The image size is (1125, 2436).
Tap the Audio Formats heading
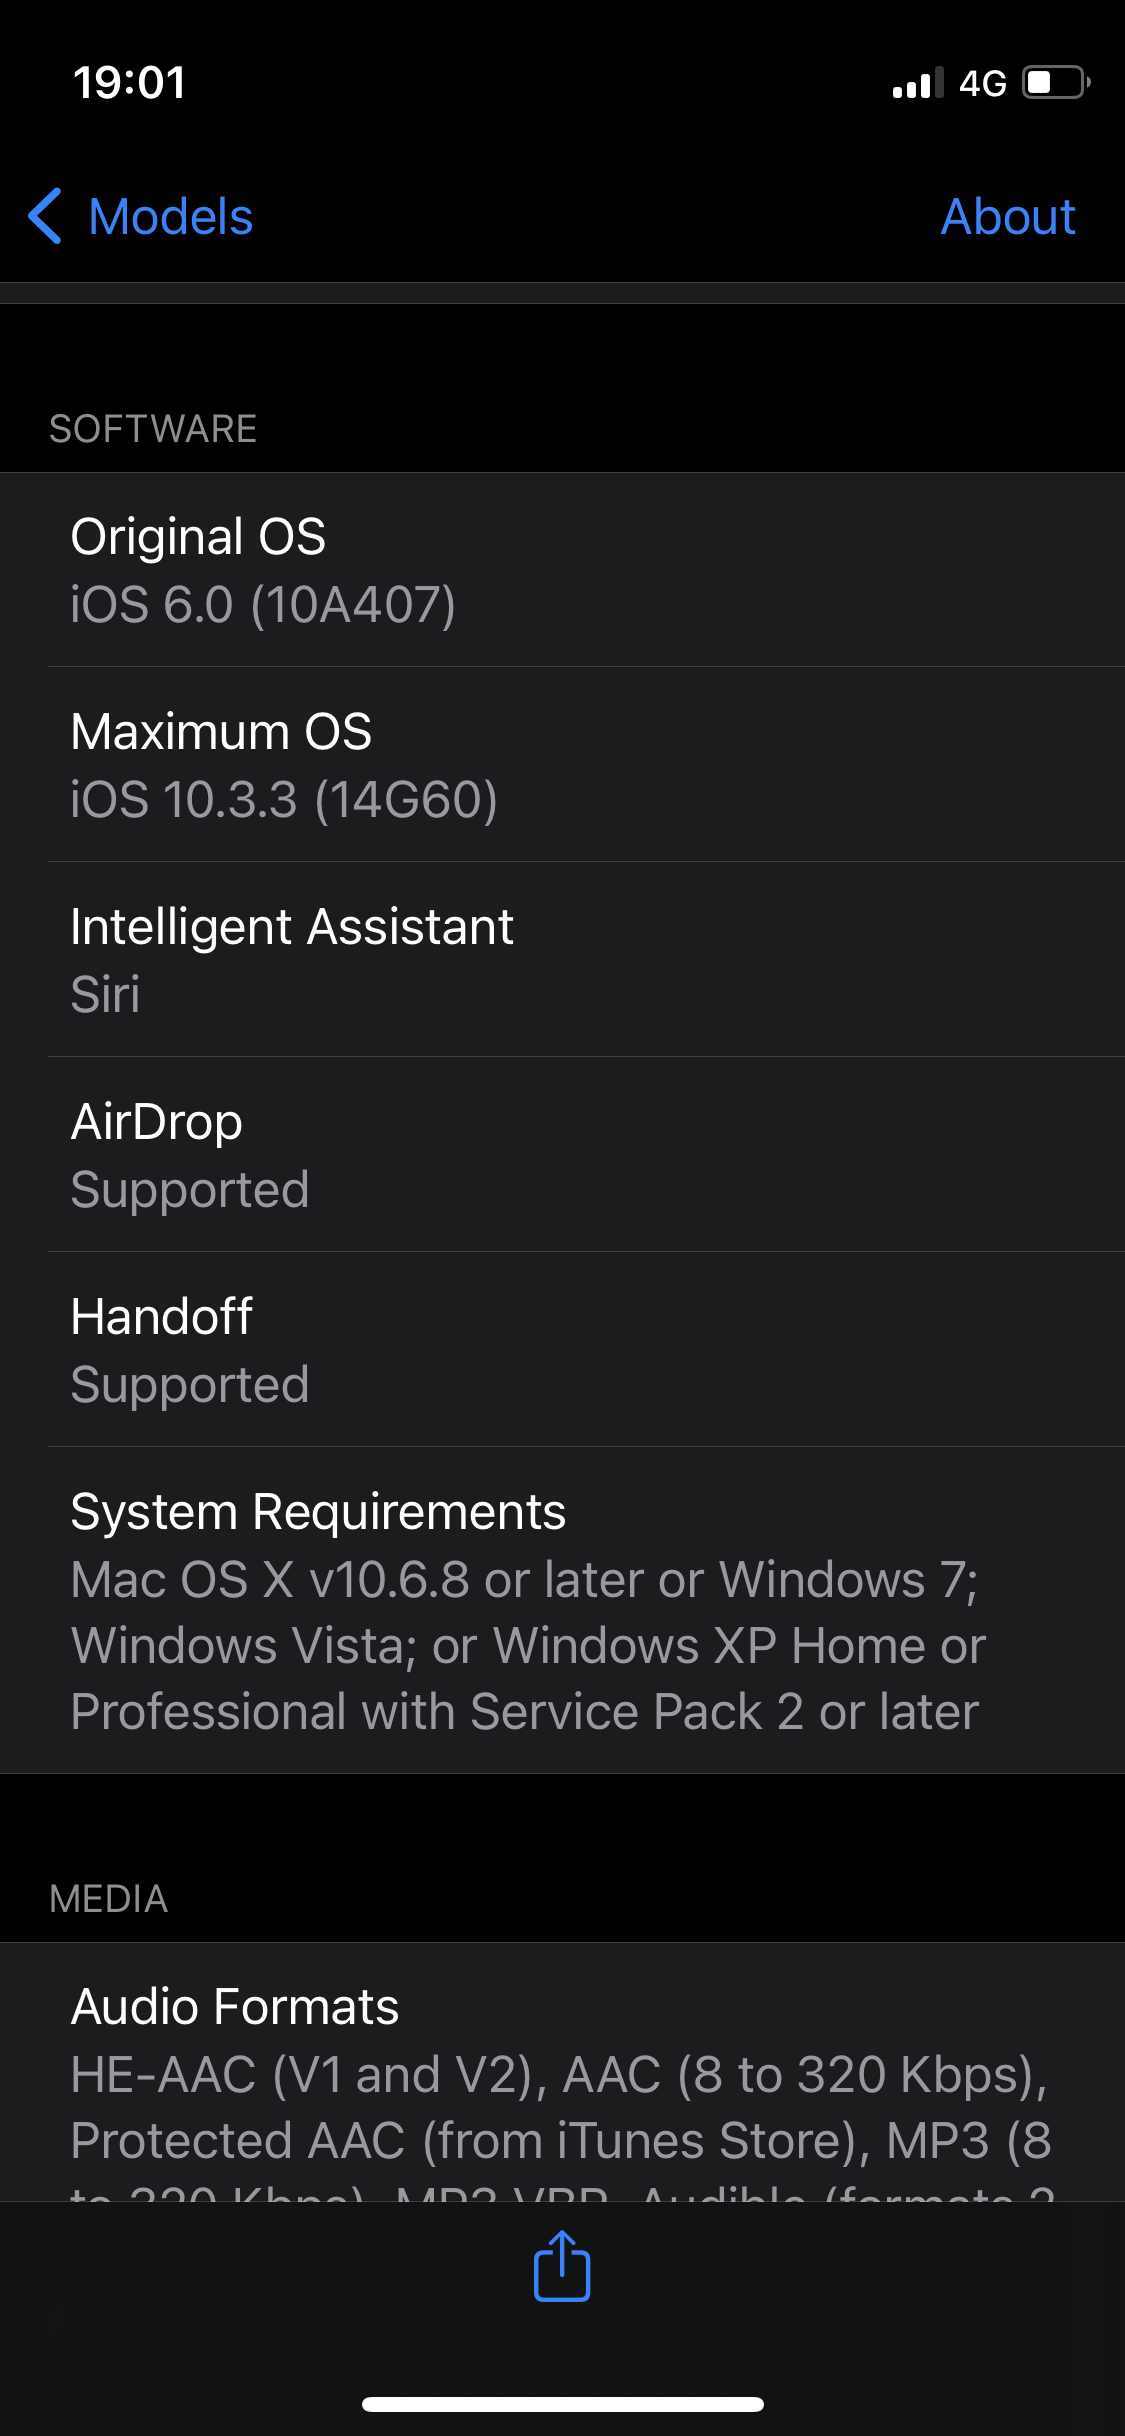[x=235, y=2007]
